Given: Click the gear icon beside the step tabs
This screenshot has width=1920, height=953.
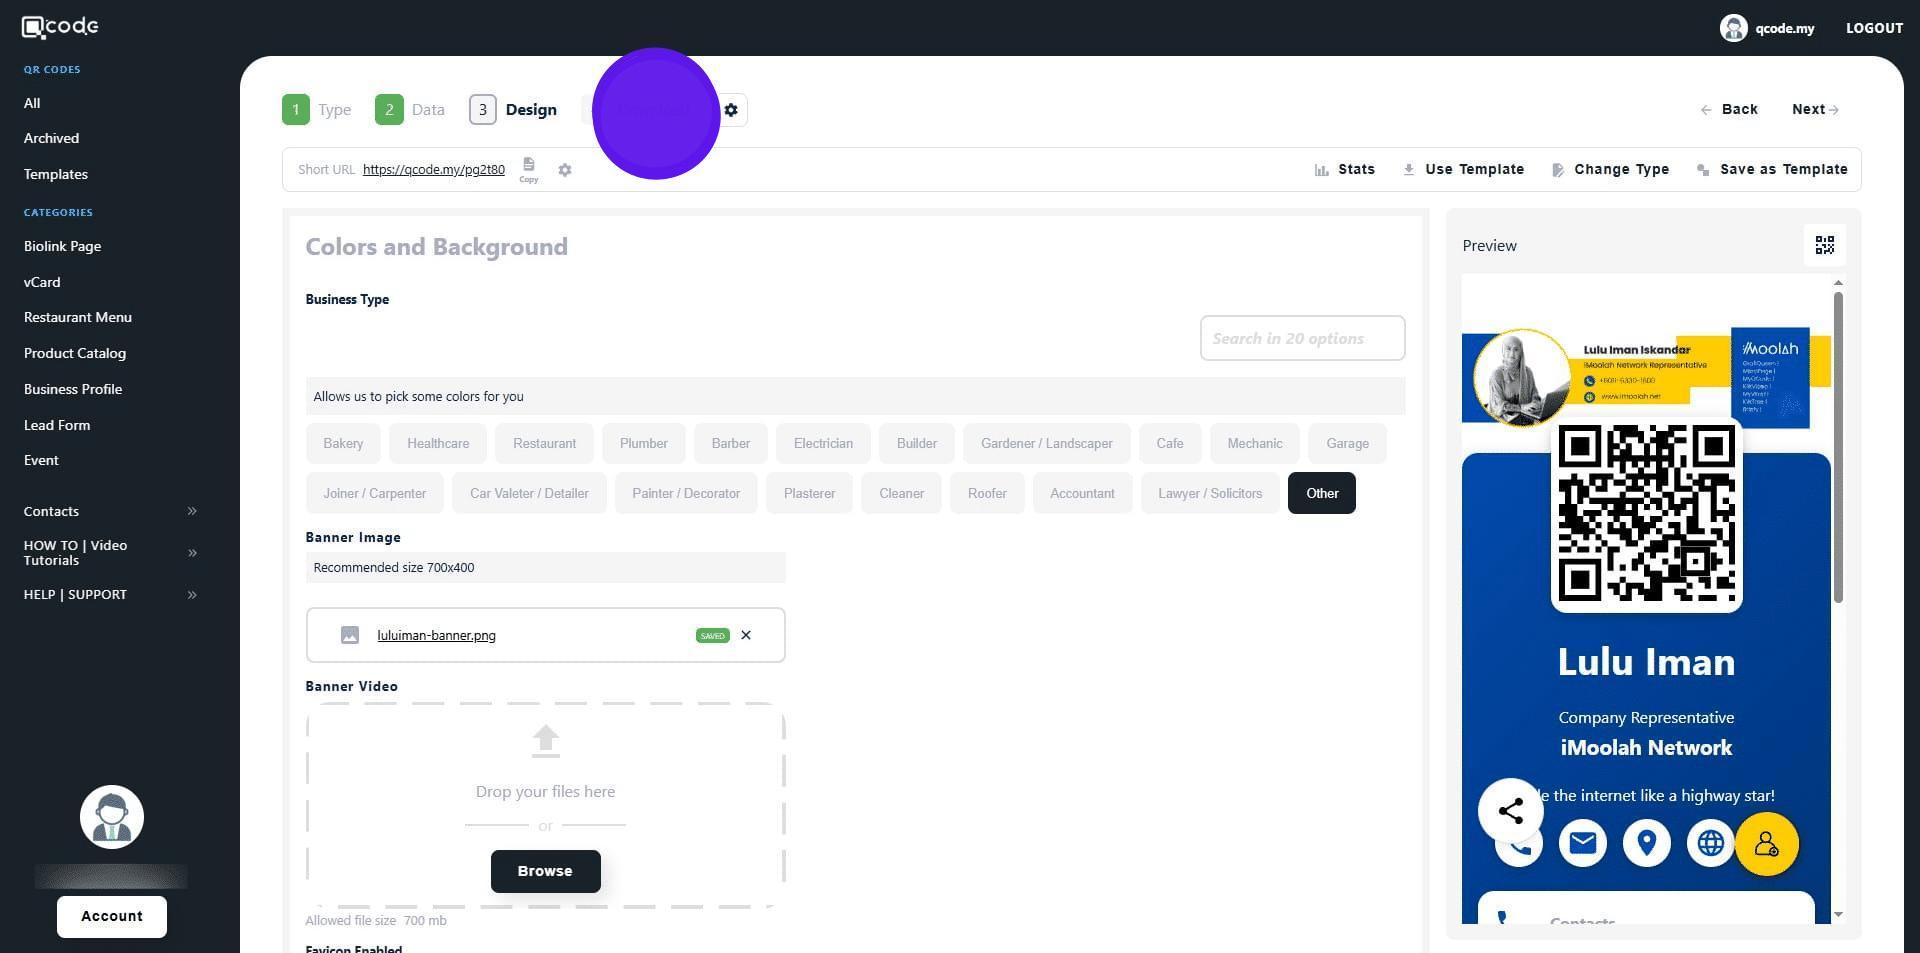Looking at the screenshot, I should pyautogui.click(x=731, y=110).
